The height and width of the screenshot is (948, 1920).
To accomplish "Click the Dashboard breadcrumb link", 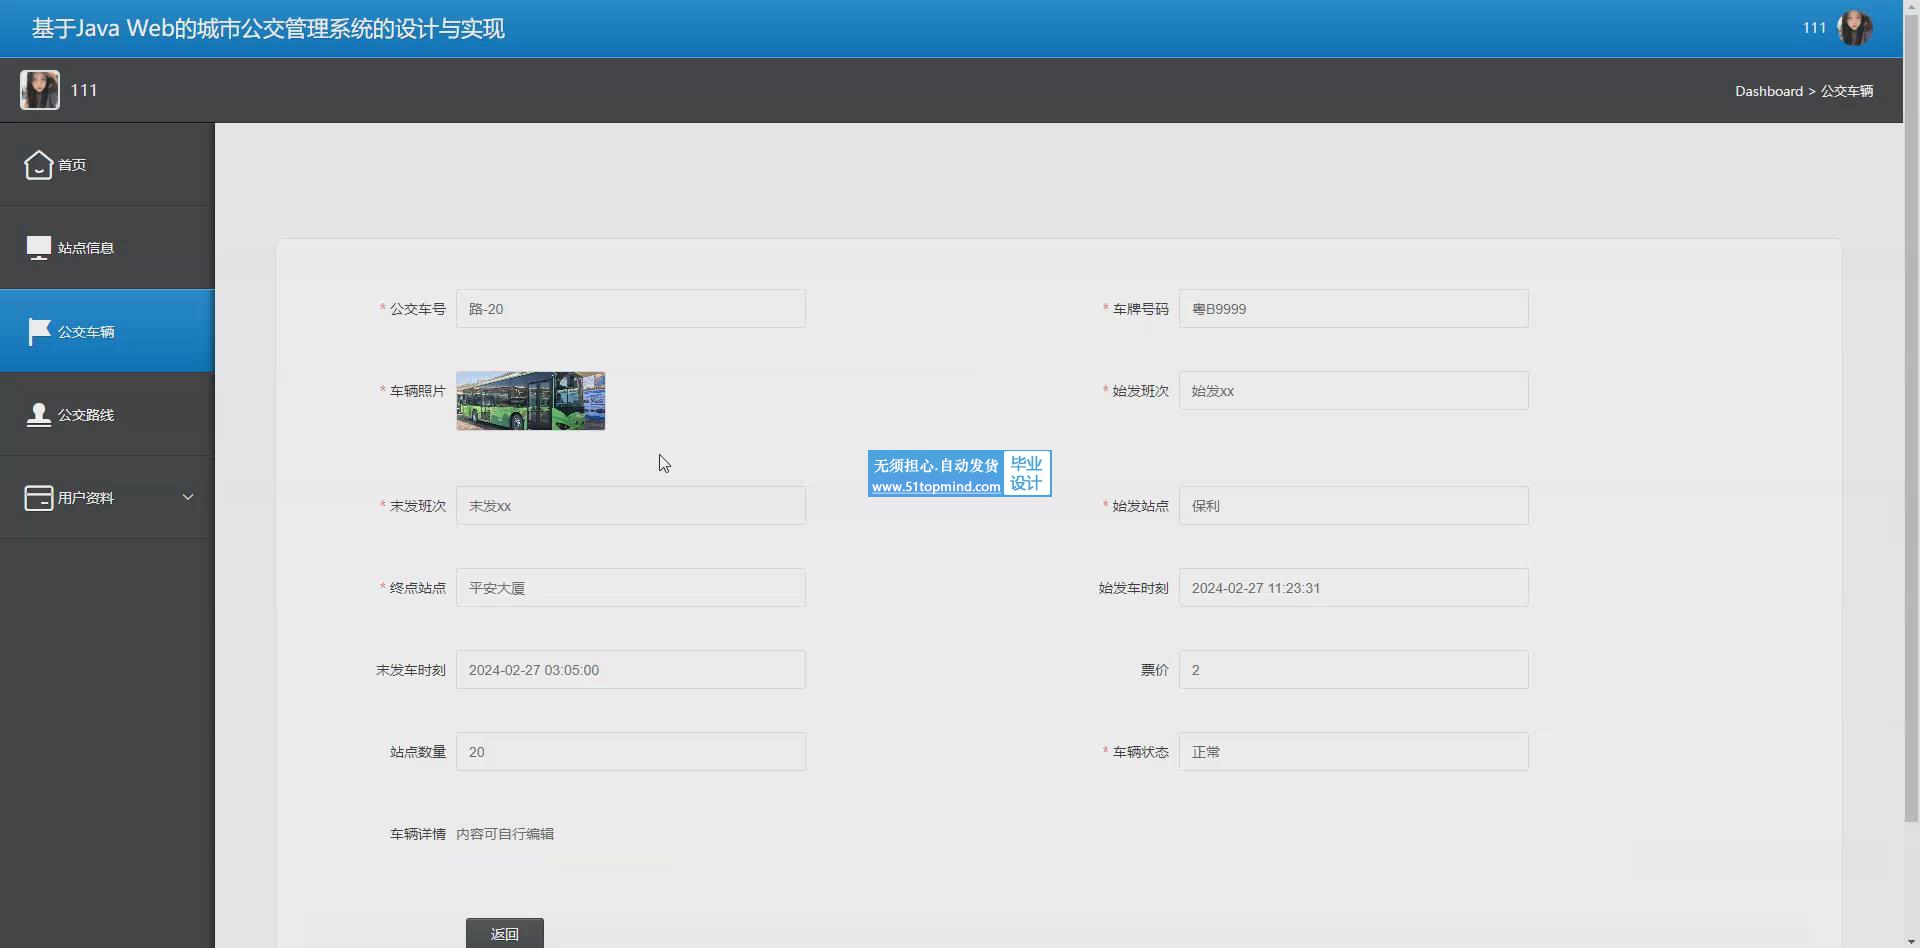I will coord(1768,91).
